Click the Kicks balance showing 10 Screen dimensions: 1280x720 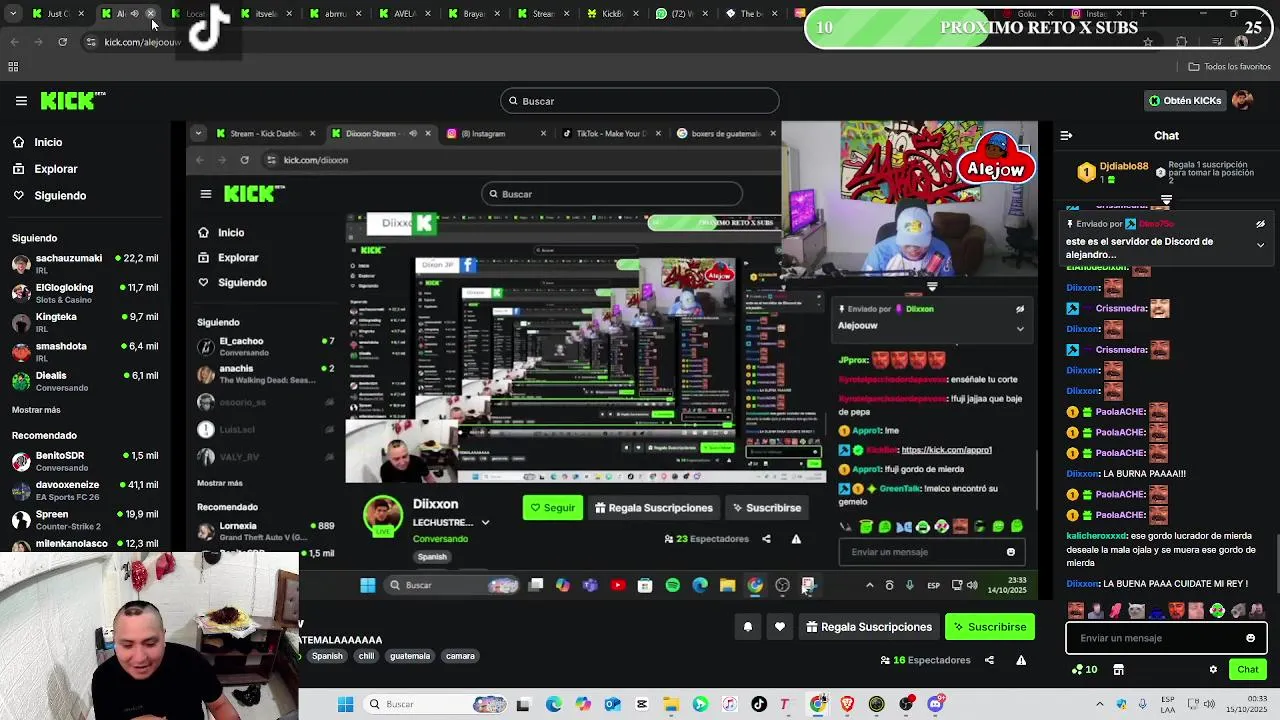tap(1085, 670)
